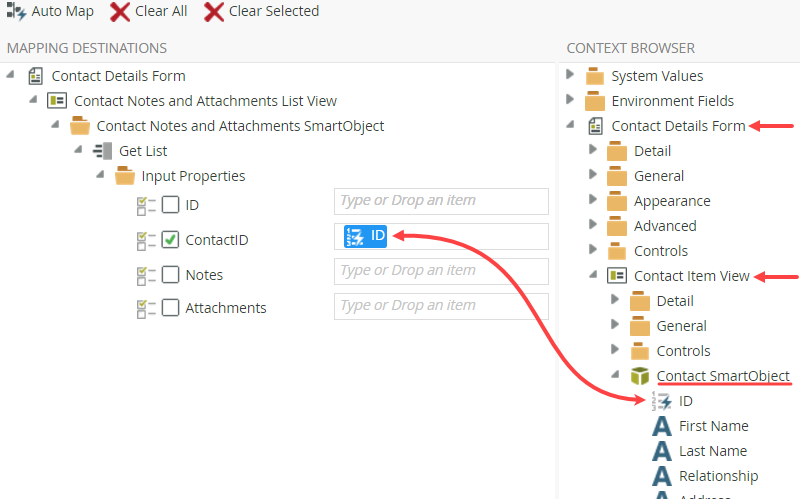Click the Get List method icon
The width and height of the screenshot is (800, 499).
pyautogui.click(x=103, y=151)
